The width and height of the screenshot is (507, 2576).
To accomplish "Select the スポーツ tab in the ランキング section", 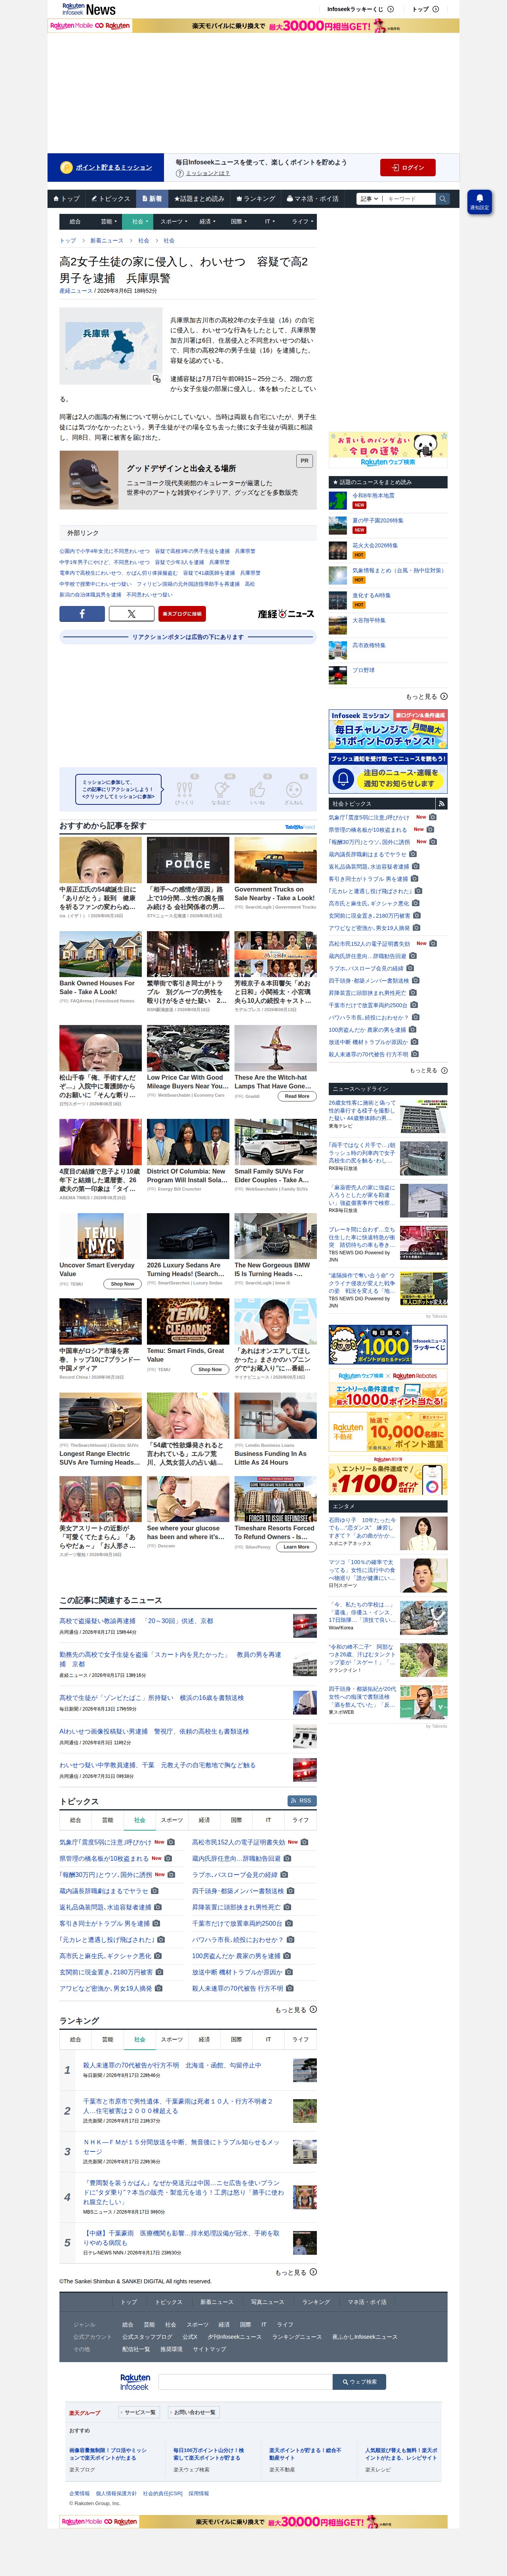I will (172, 2039).
